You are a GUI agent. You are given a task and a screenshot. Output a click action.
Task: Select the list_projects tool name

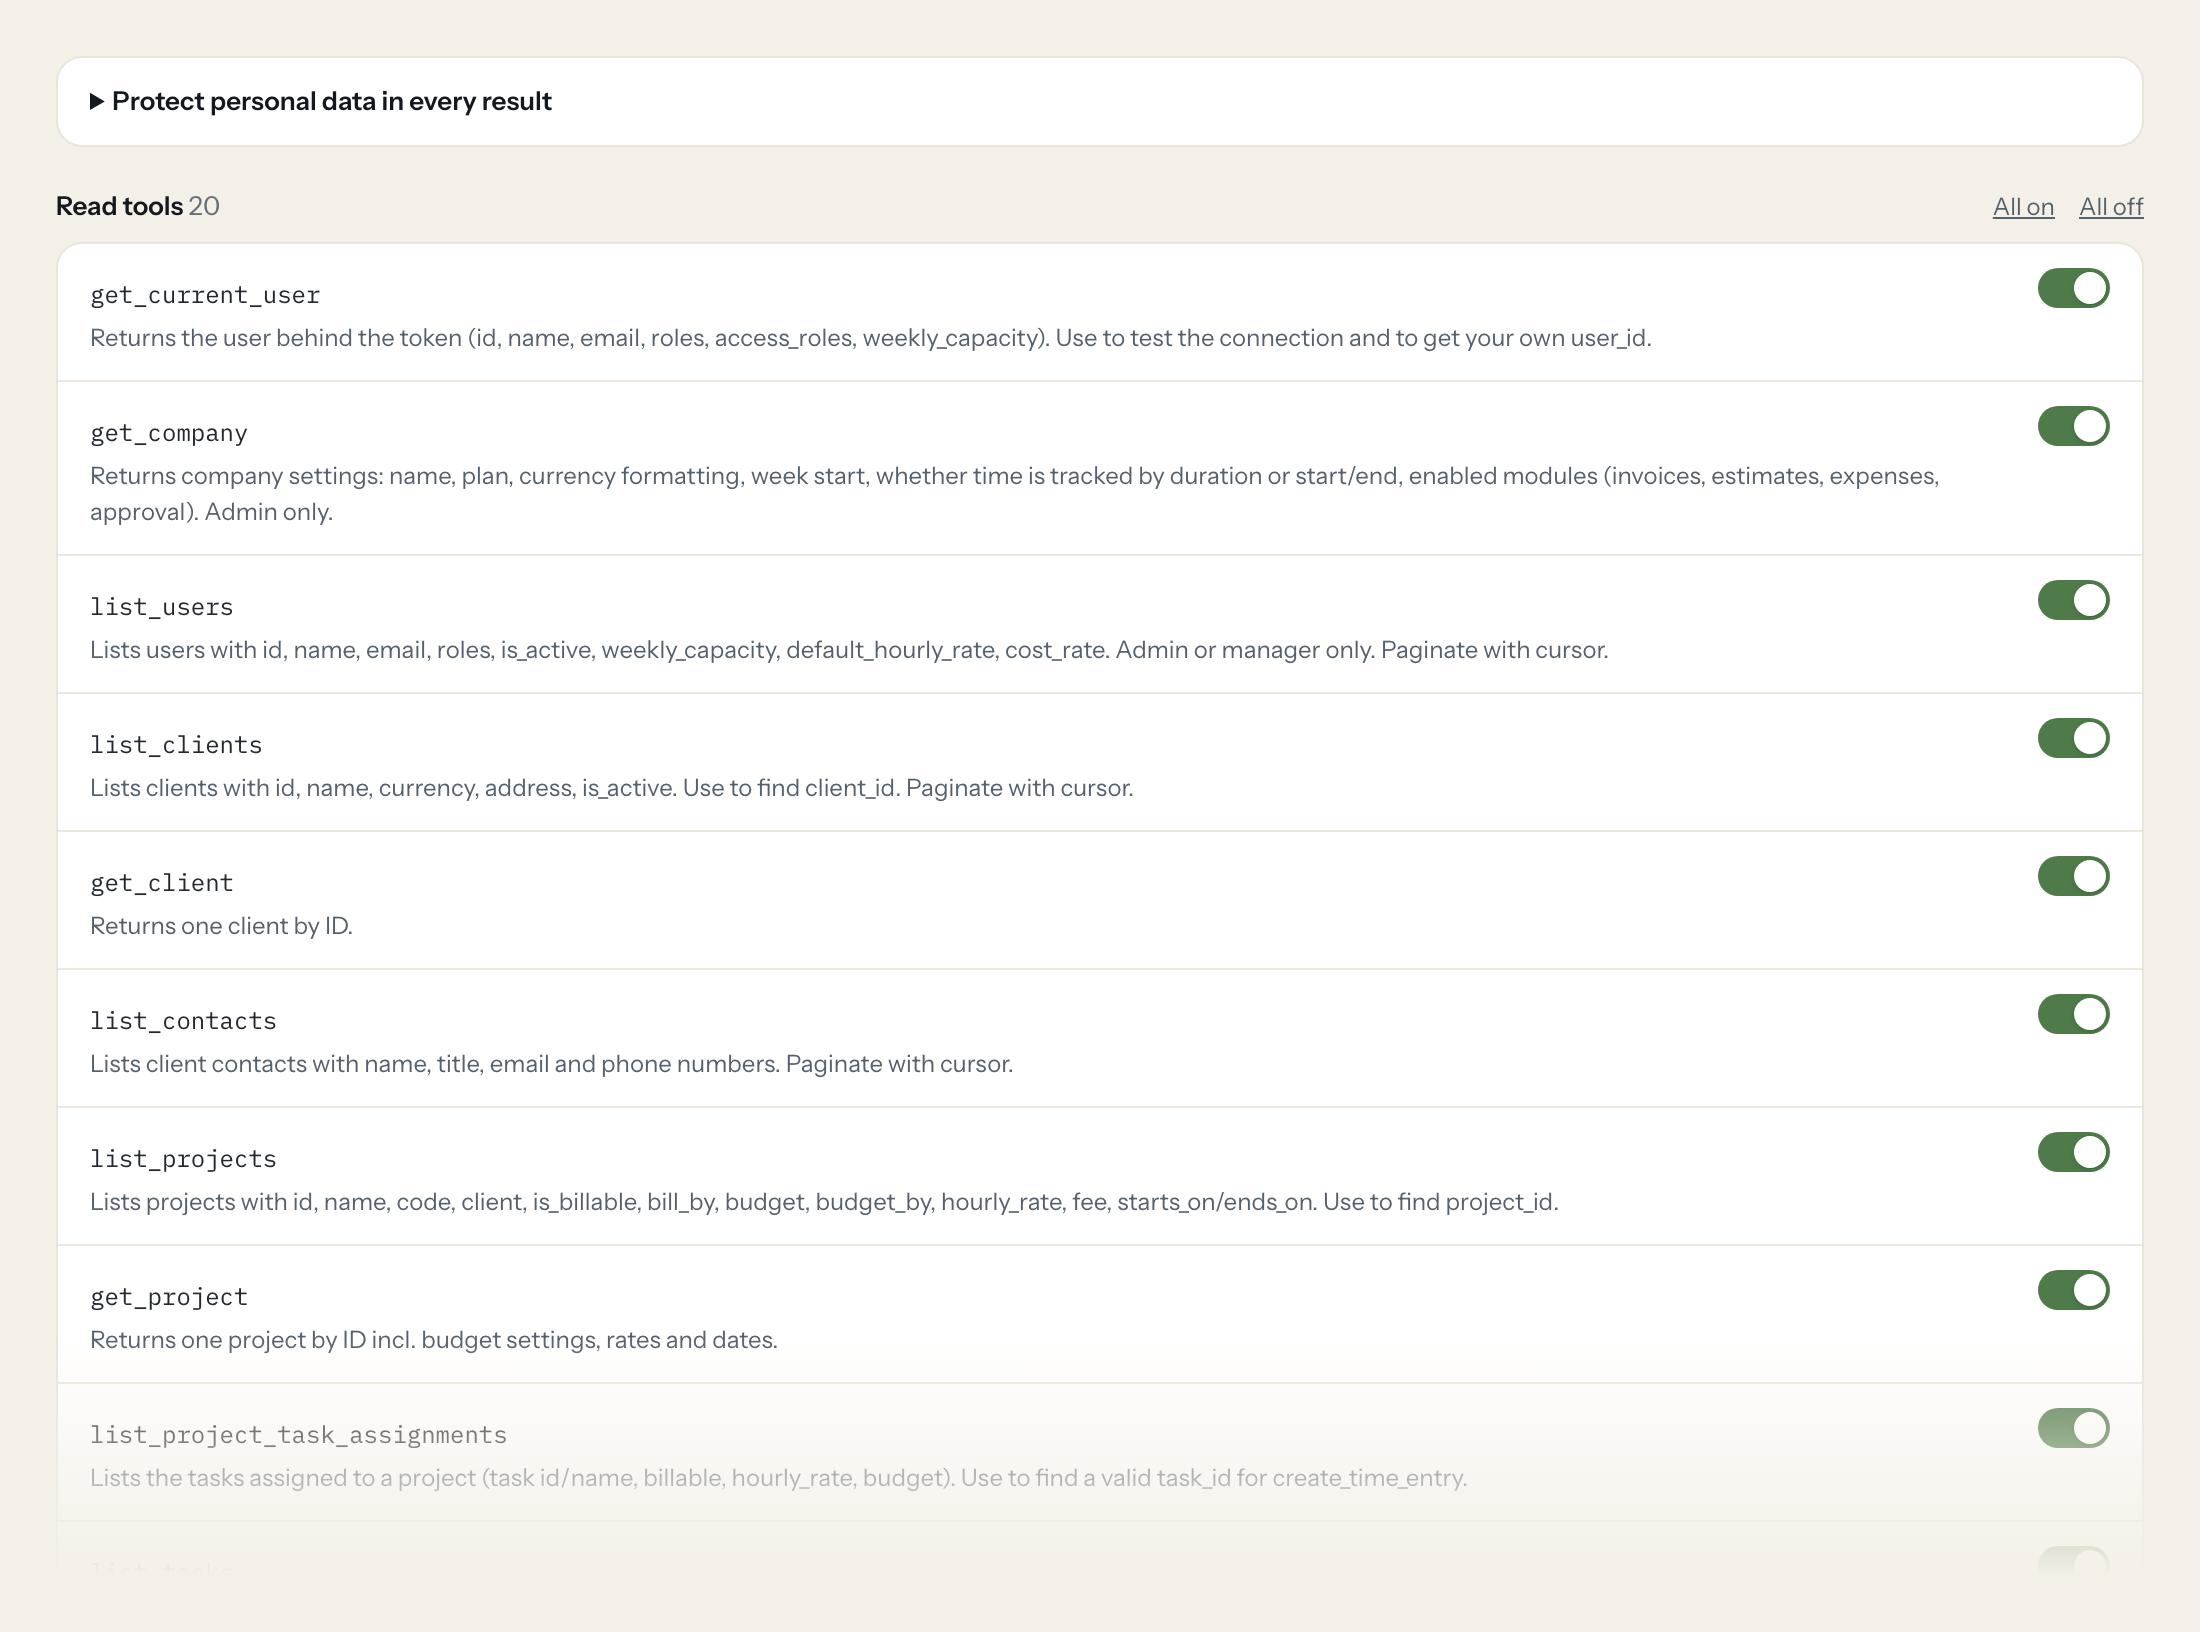(183, 1159)
